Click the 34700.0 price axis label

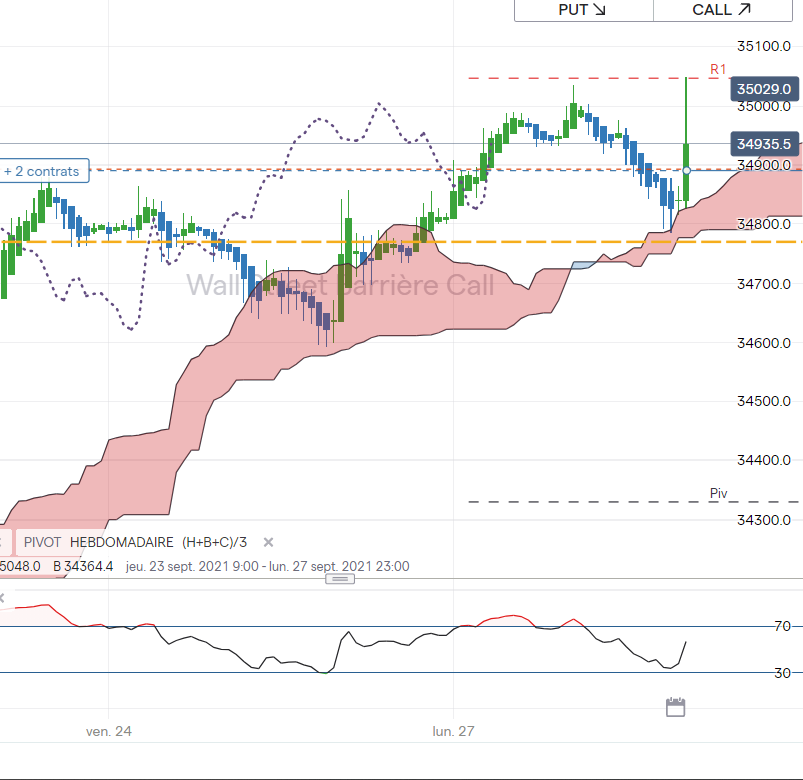click(x=764, y=284)
